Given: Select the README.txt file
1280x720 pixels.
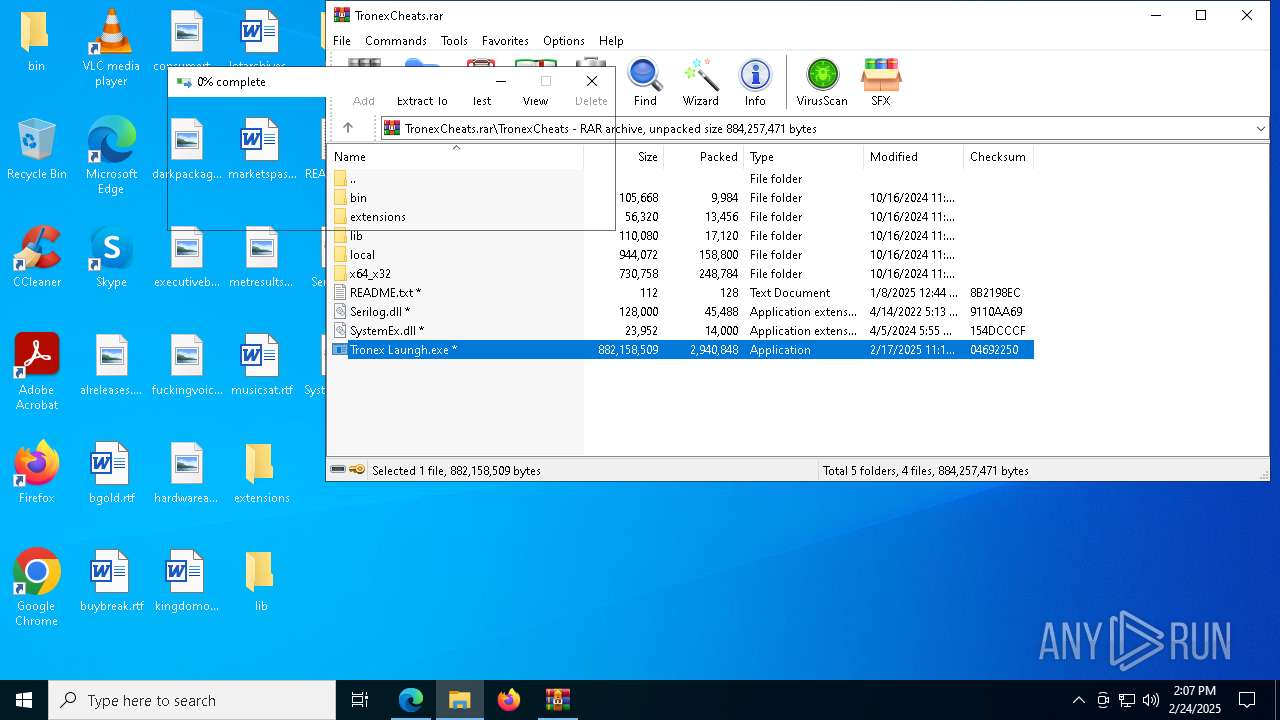Looking at the screenshot, I should tap(681, 293).
